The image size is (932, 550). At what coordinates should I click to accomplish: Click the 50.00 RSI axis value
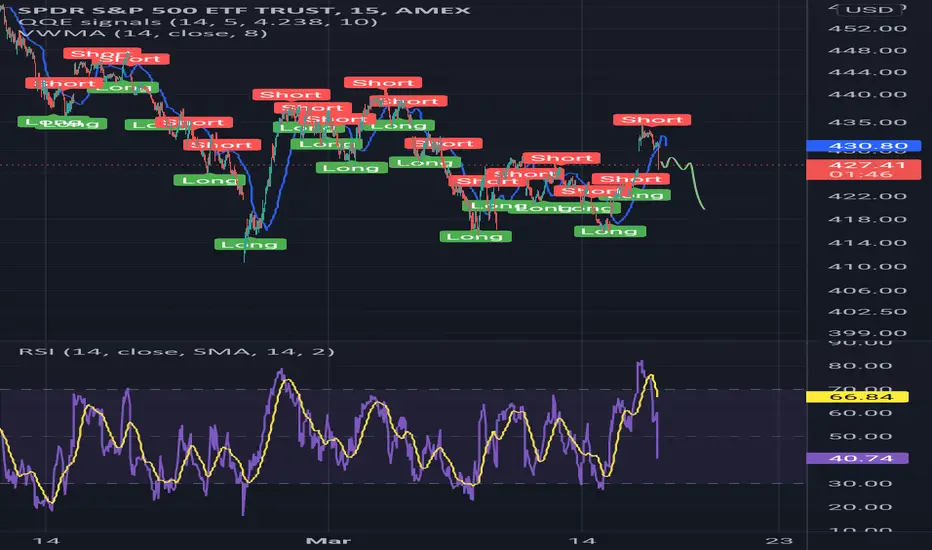click(861, 436)
